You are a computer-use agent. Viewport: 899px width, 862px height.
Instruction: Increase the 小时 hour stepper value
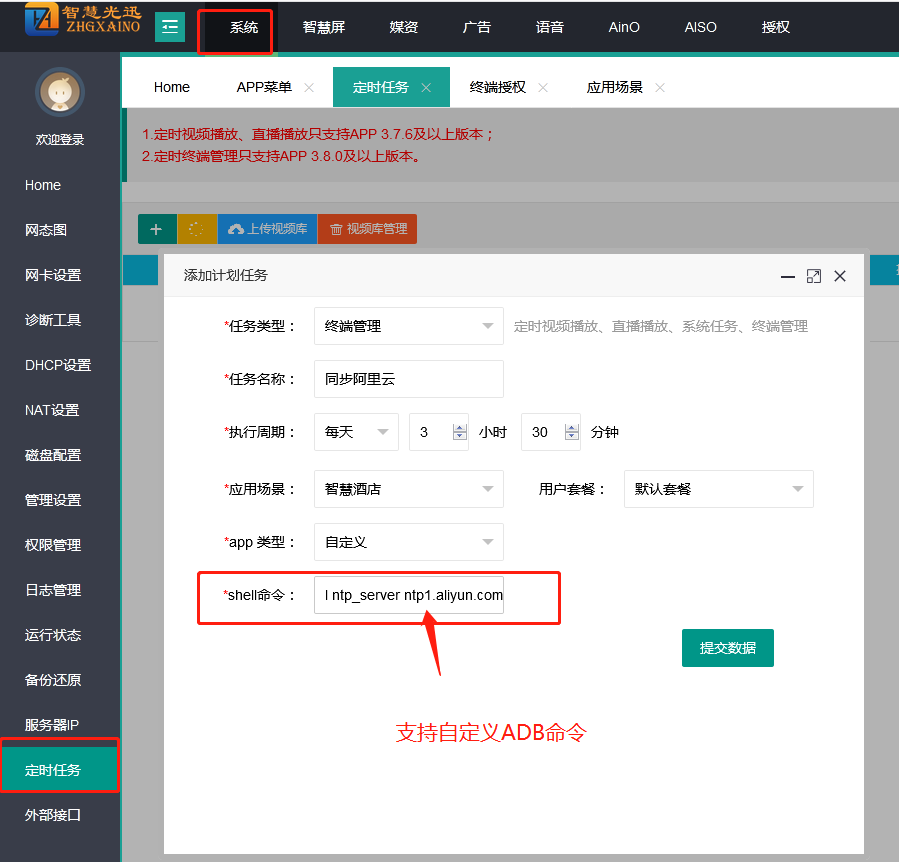460,427
